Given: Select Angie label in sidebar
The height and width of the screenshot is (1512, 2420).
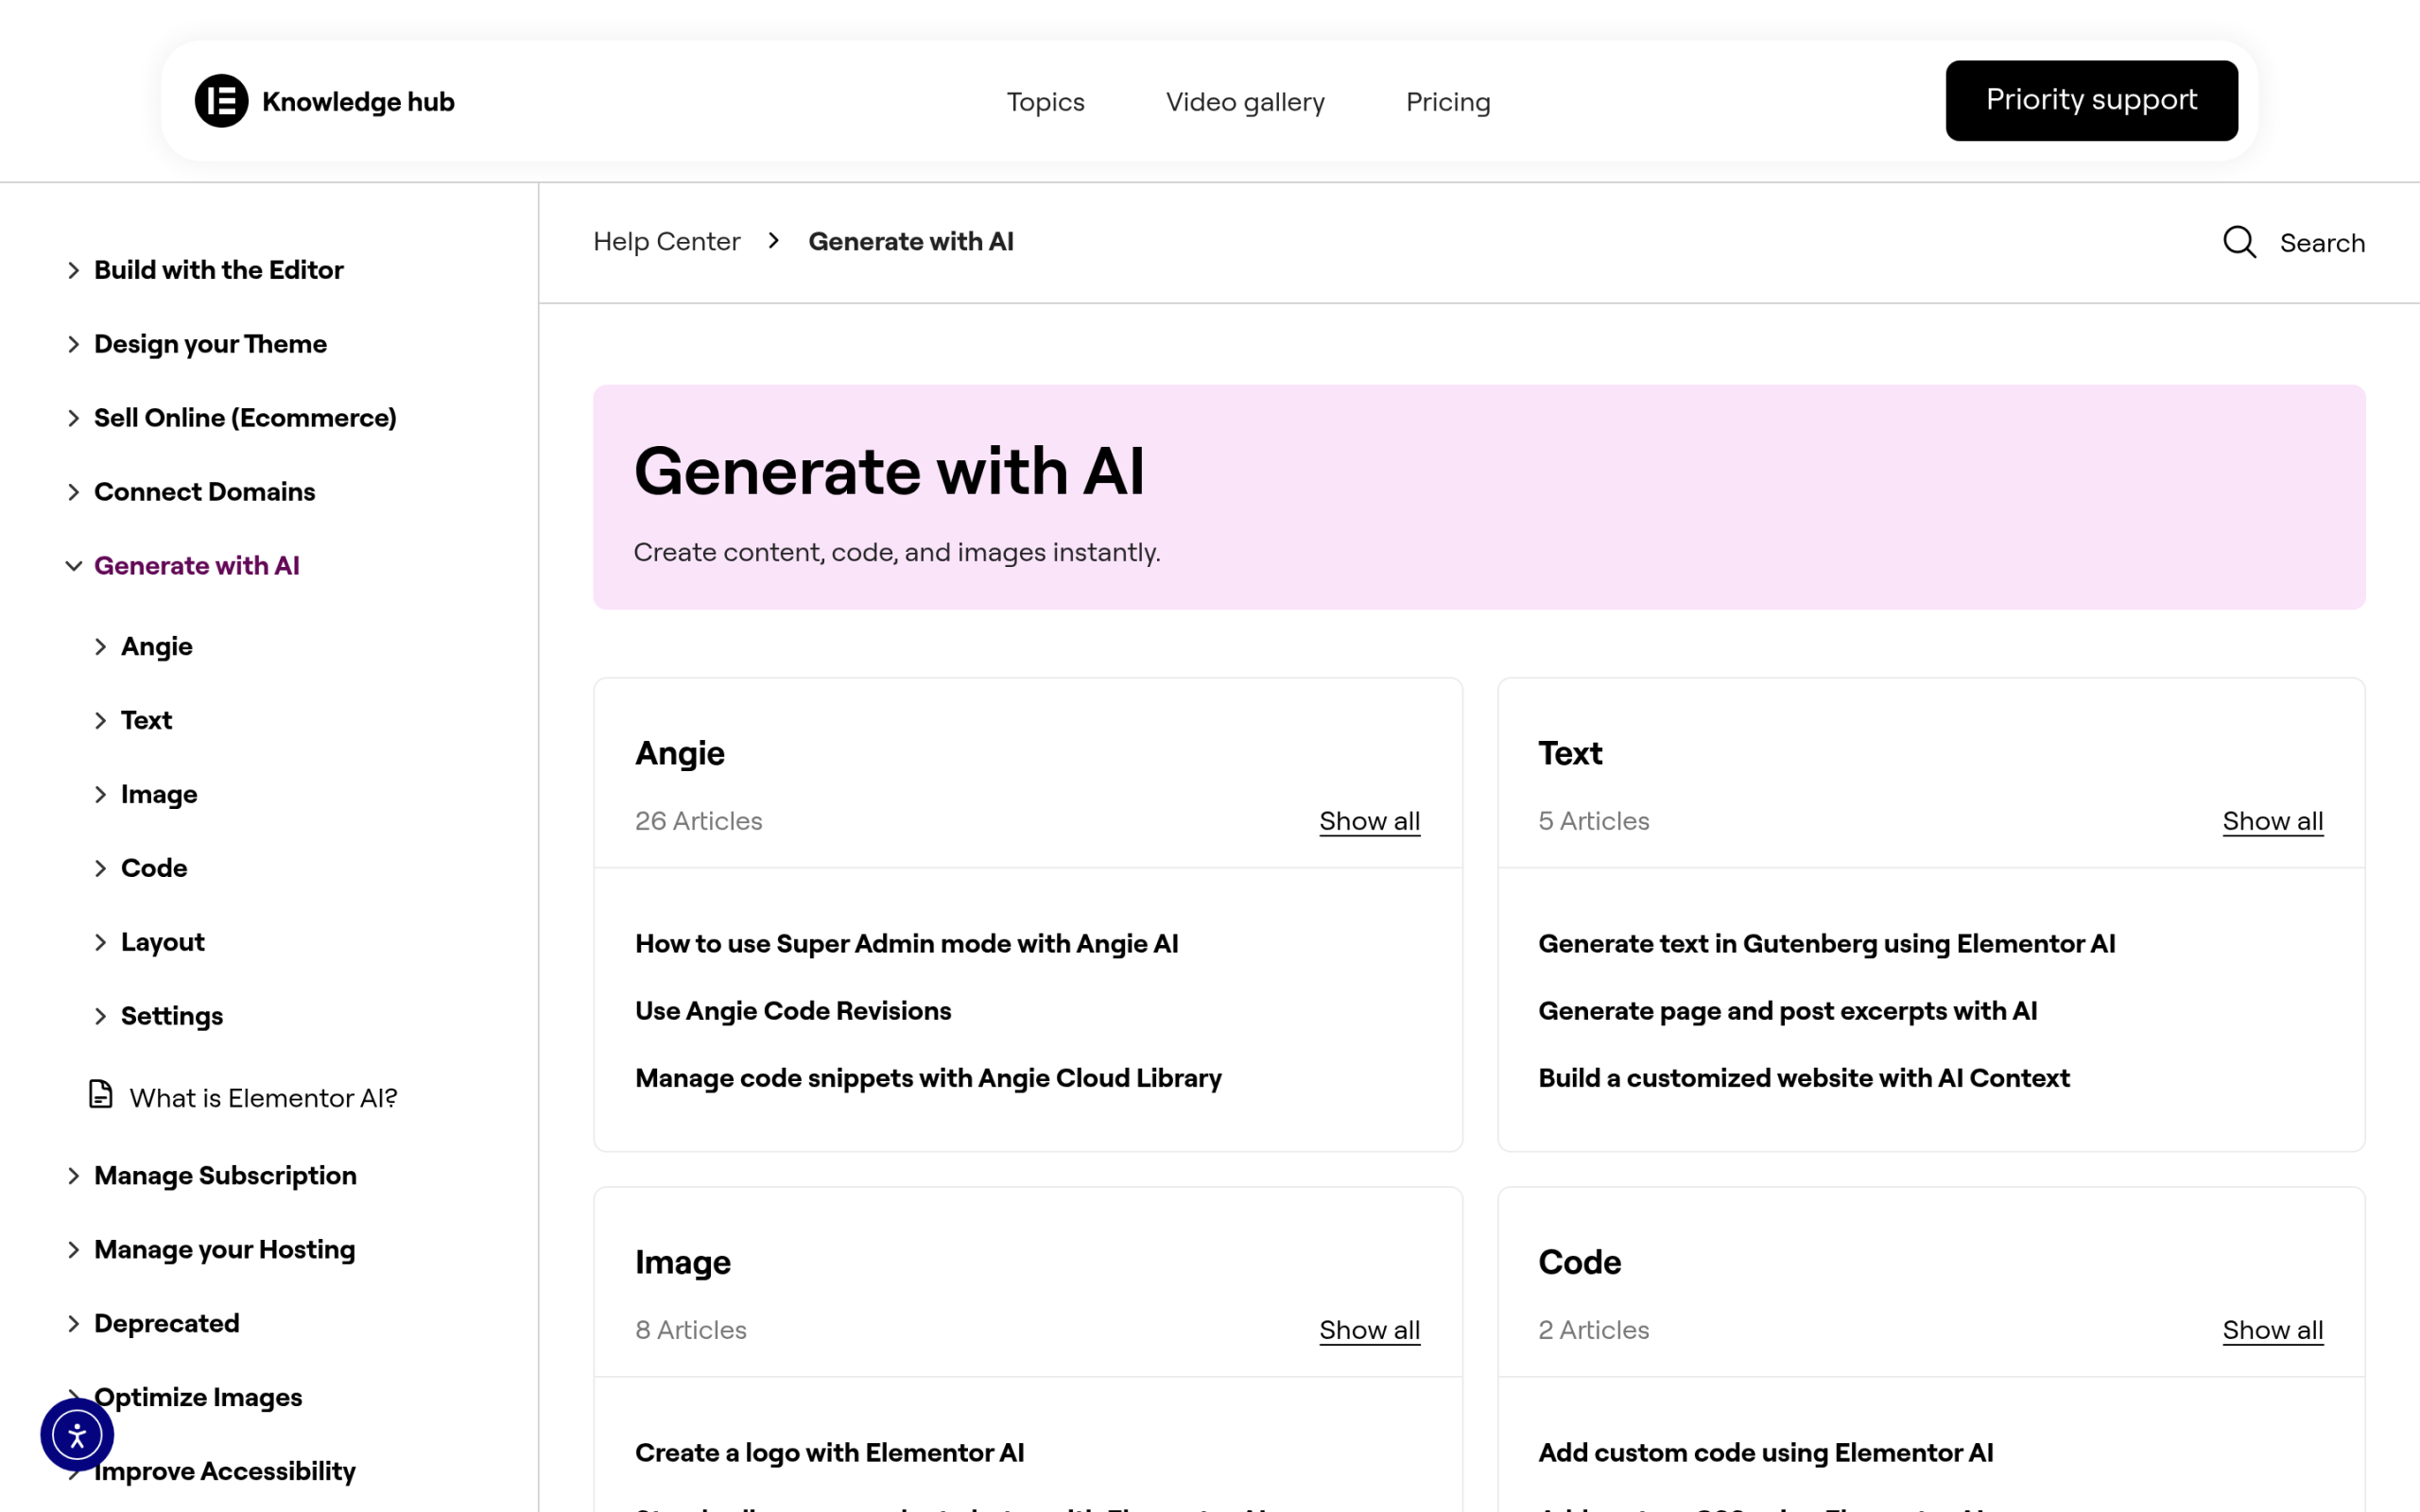Looking at the screenshot, I should tap(156, 647).
